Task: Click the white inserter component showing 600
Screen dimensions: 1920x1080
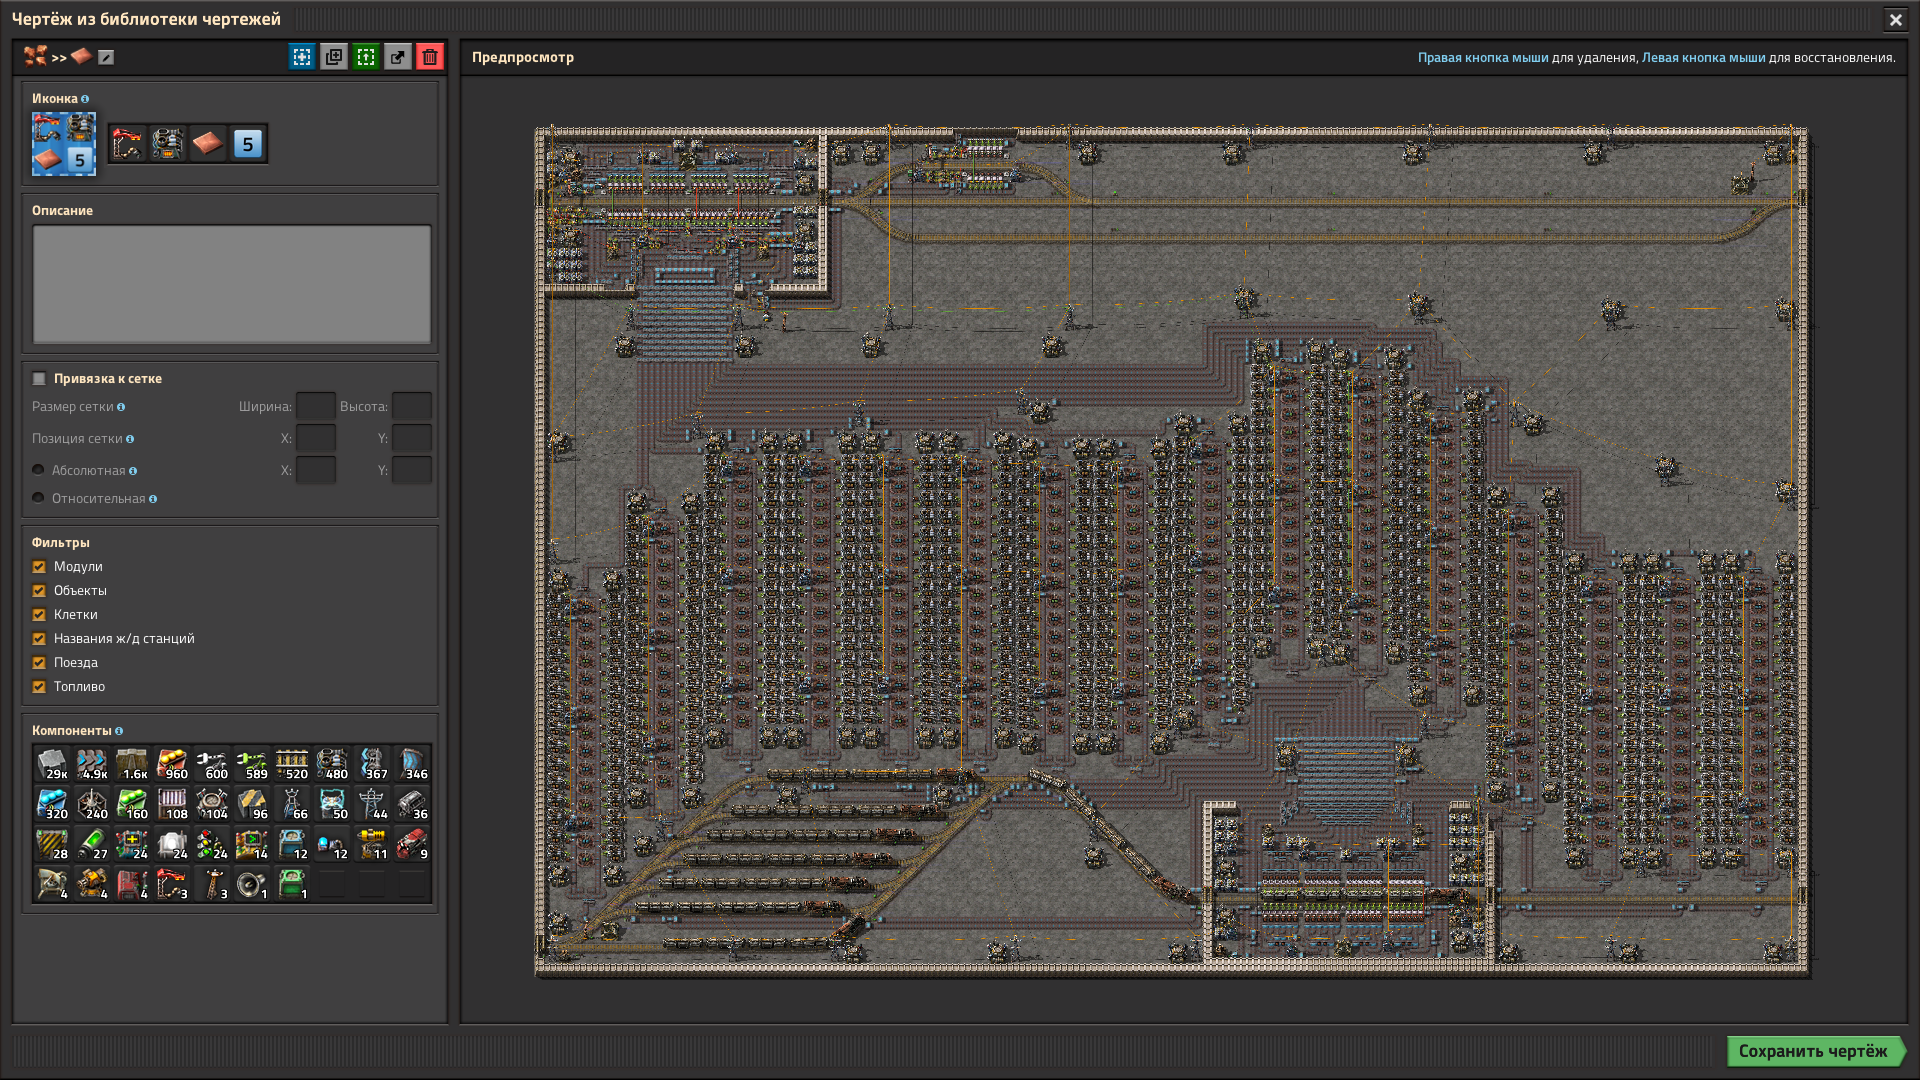Action: pos(212,764)
